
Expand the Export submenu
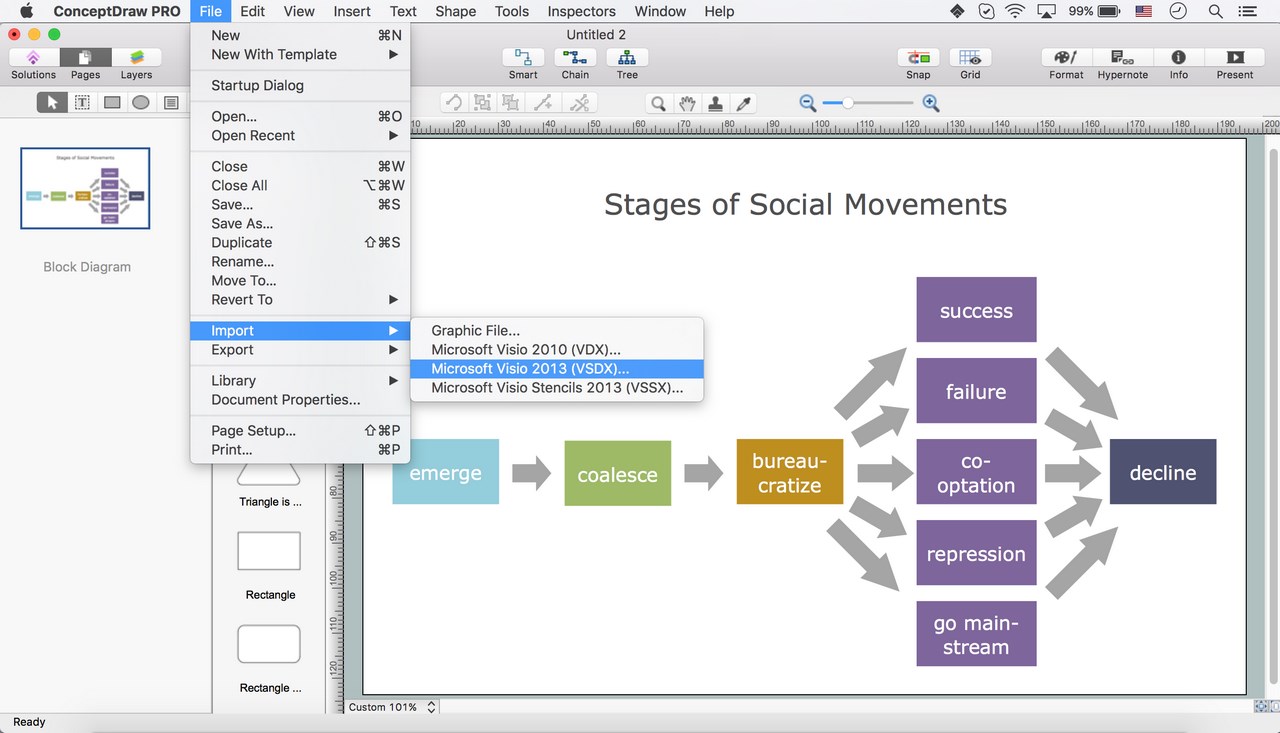pyautogui.click(x=232, y=349)
